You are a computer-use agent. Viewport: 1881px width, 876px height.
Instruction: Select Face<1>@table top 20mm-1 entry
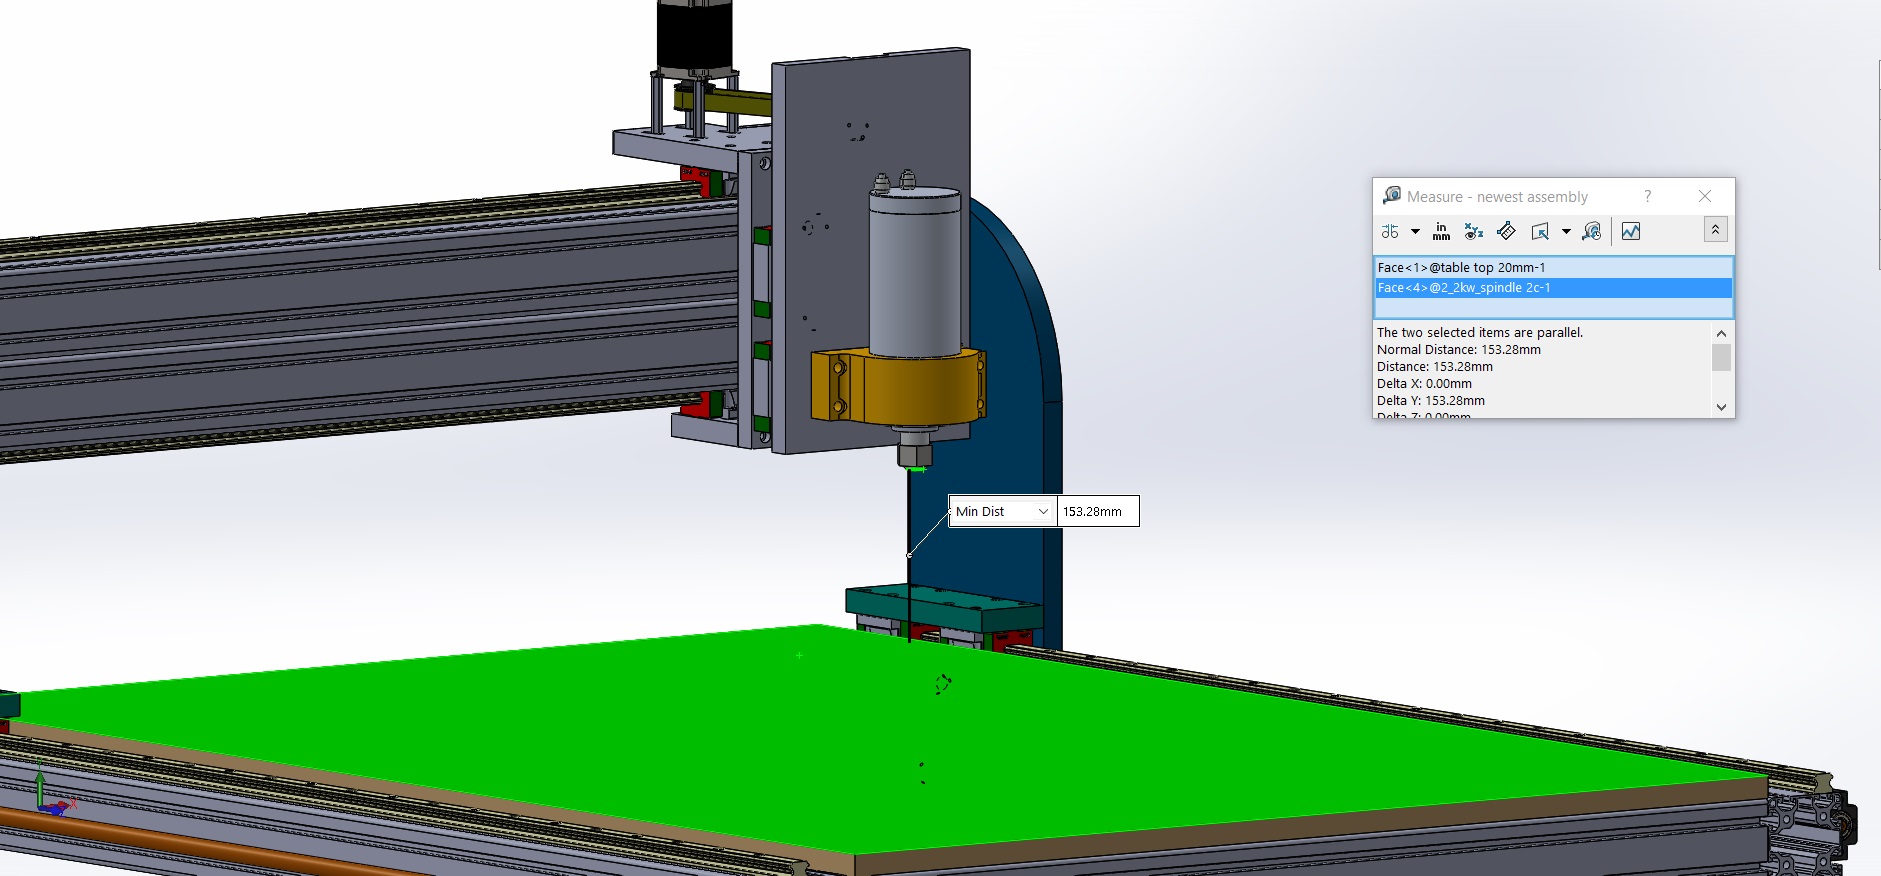coord(1461,267)
